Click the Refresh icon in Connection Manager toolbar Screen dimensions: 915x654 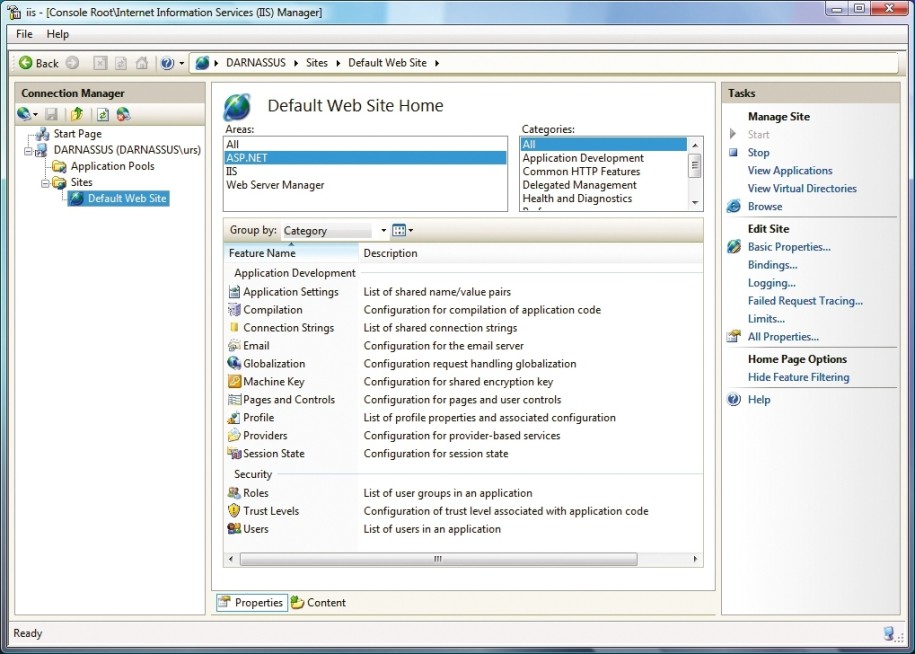[x=103, y=114]
